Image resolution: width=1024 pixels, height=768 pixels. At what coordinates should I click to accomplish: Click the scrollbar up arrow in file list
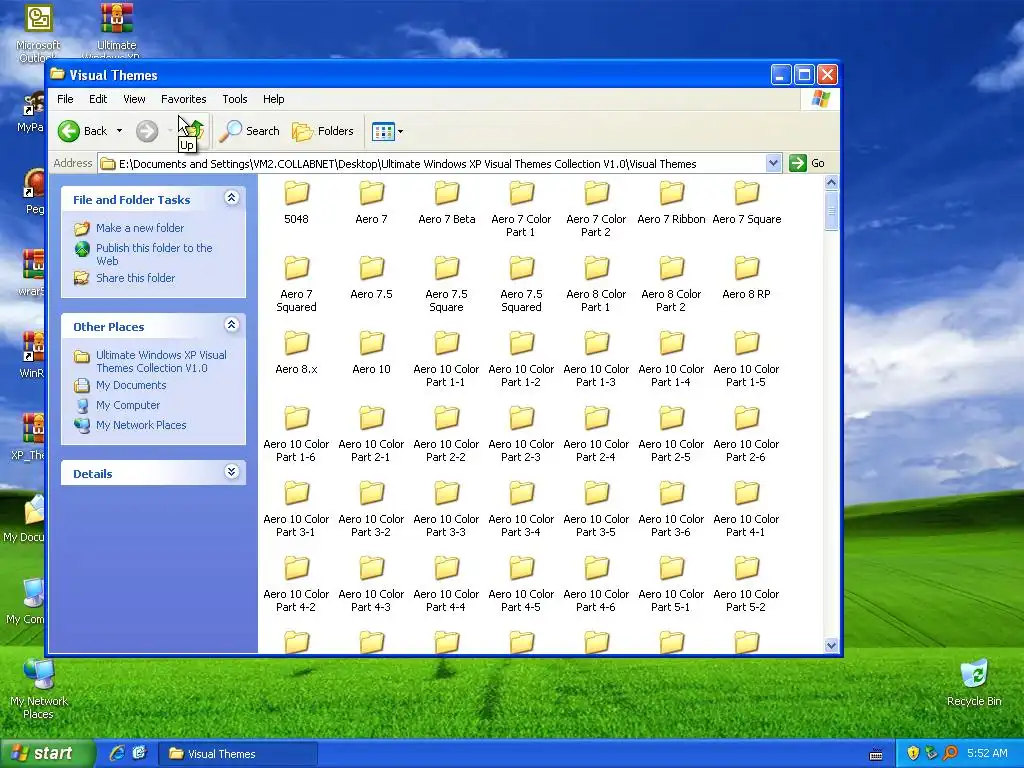831,183
